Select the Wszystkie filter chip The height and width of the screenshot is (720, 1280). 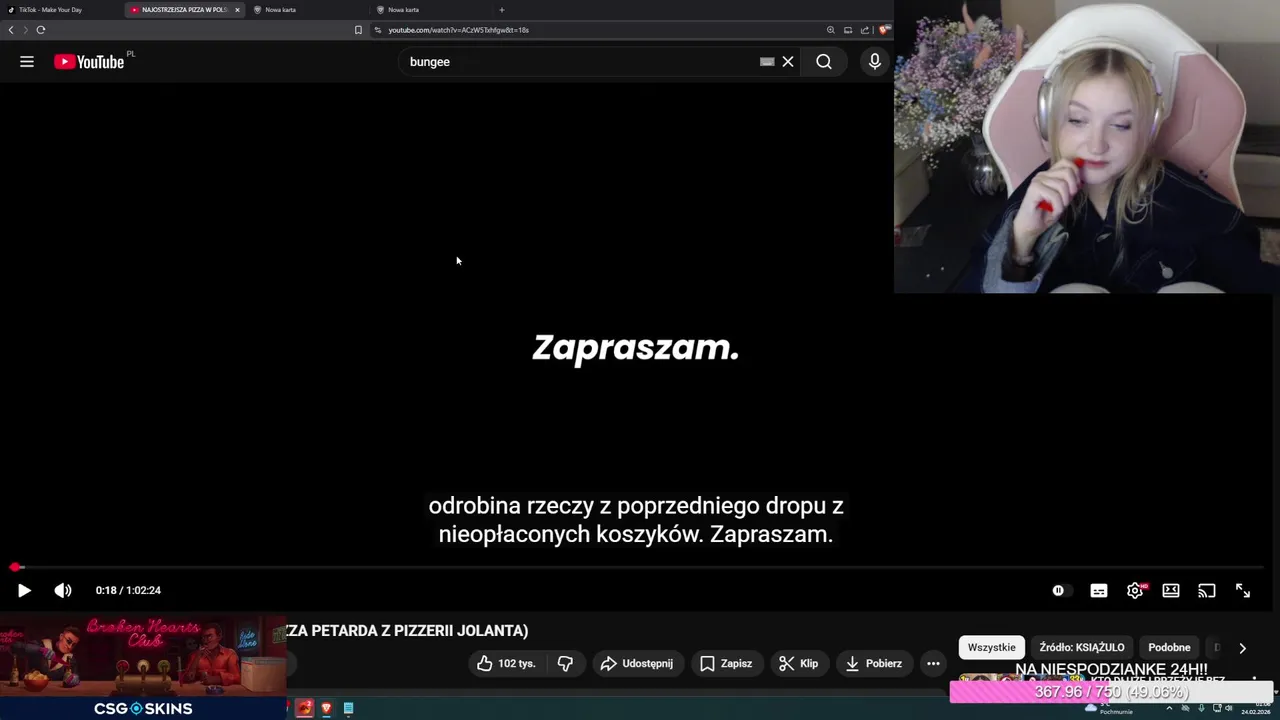tap(992, 647)
